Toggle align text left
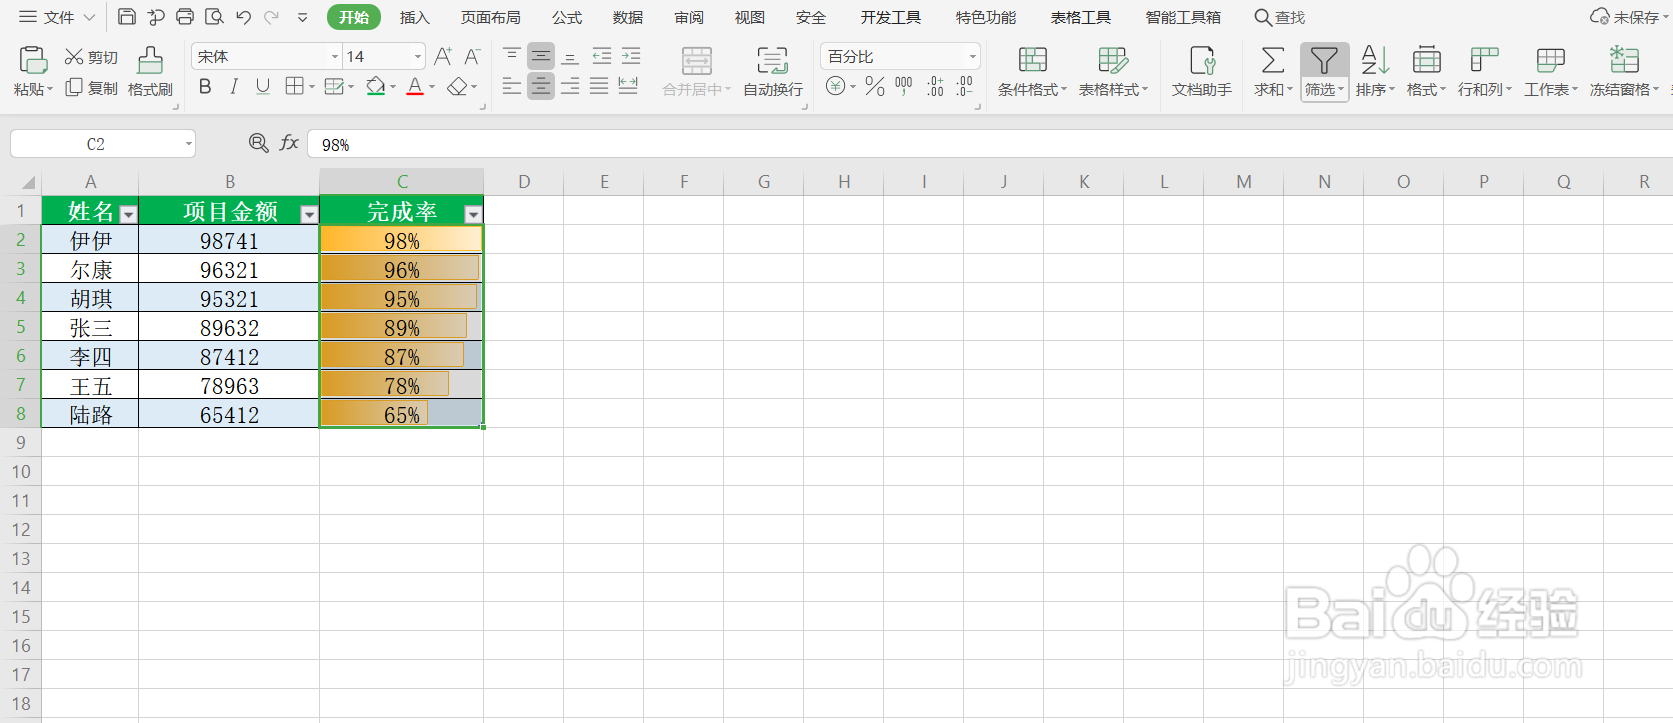 tap(511, 87)
